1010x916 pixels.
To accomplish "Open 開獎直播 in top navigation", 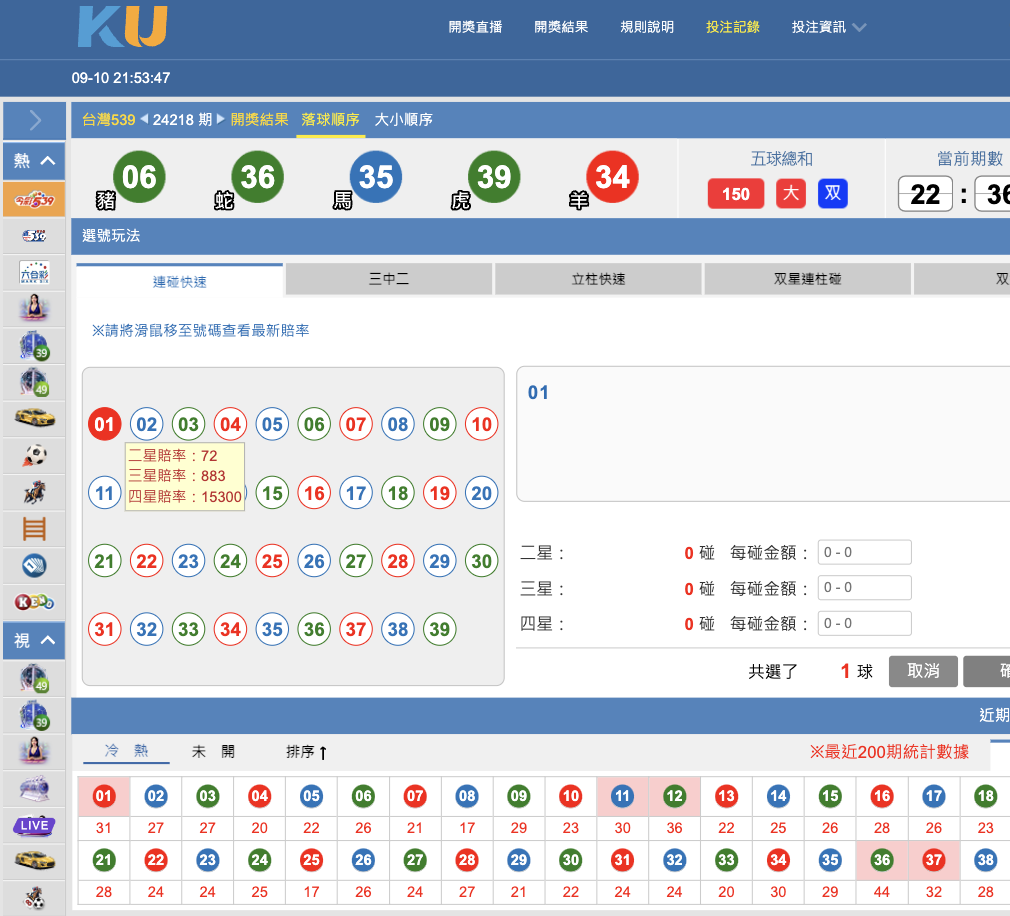I will (x=475, y=27).
